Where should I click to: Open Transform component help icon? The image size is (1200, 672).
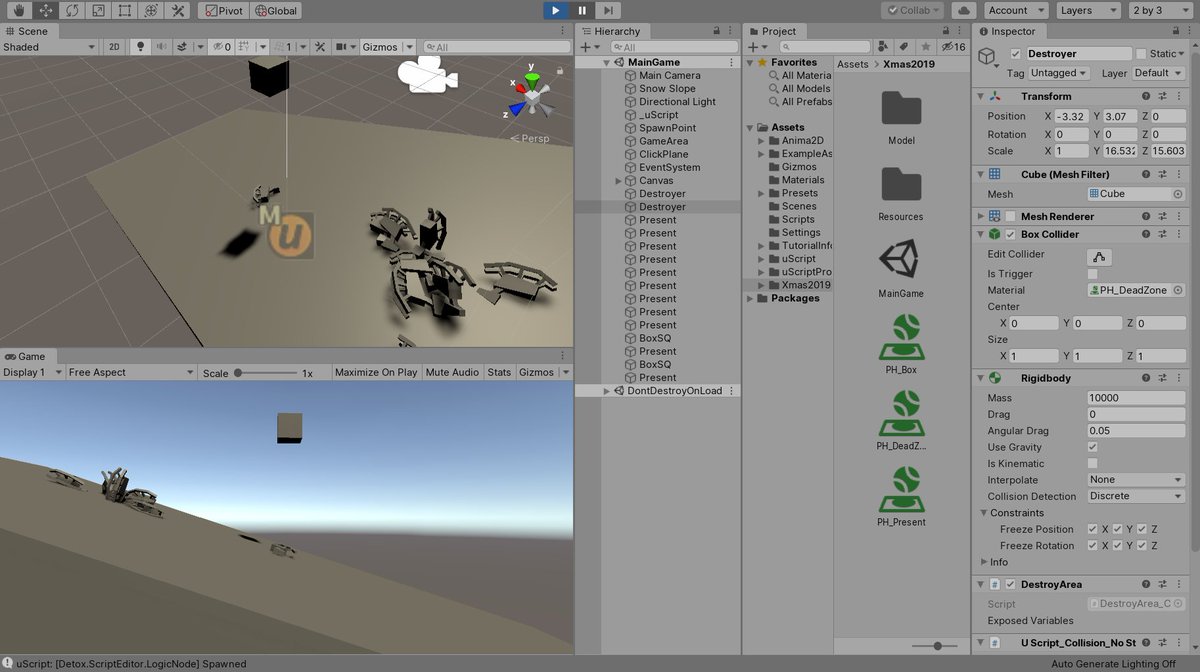click(x=1145, y=96)
